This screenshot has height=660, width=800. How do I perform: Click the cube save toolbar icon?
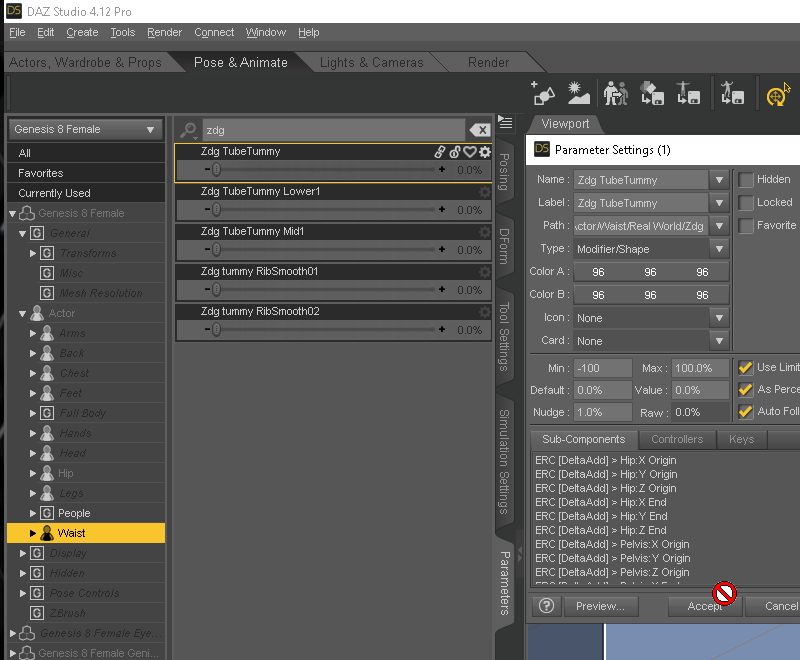point(652,93)
